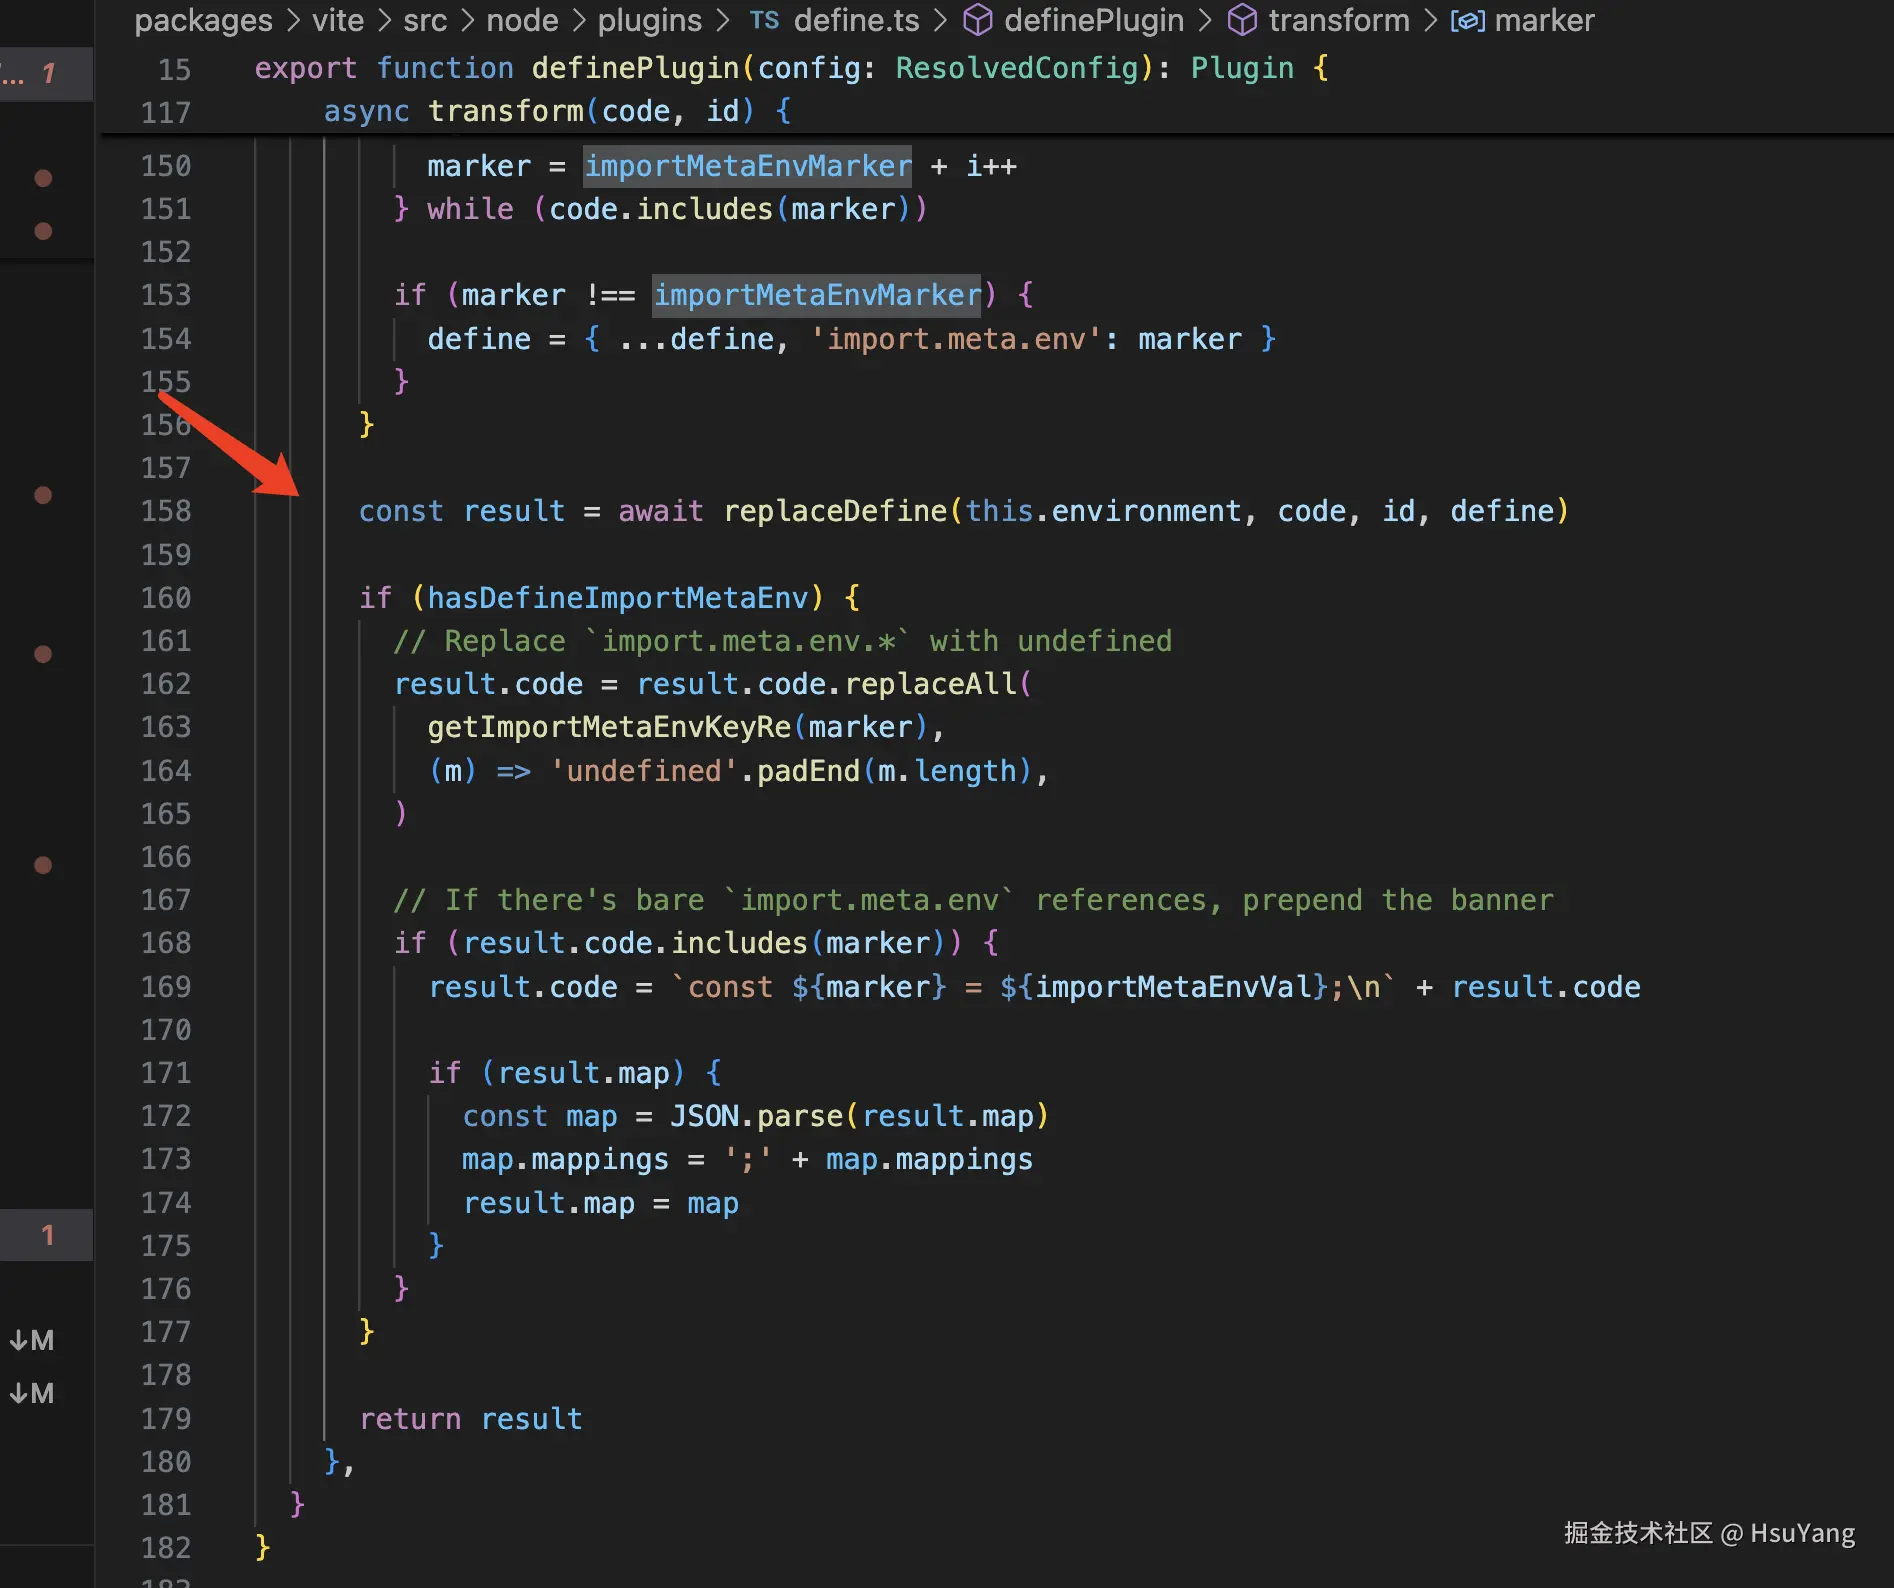The height and width of the screenshot is (1588, 1894).
Task: Select line number 169 in the gutter
Action: coord(166,987)
